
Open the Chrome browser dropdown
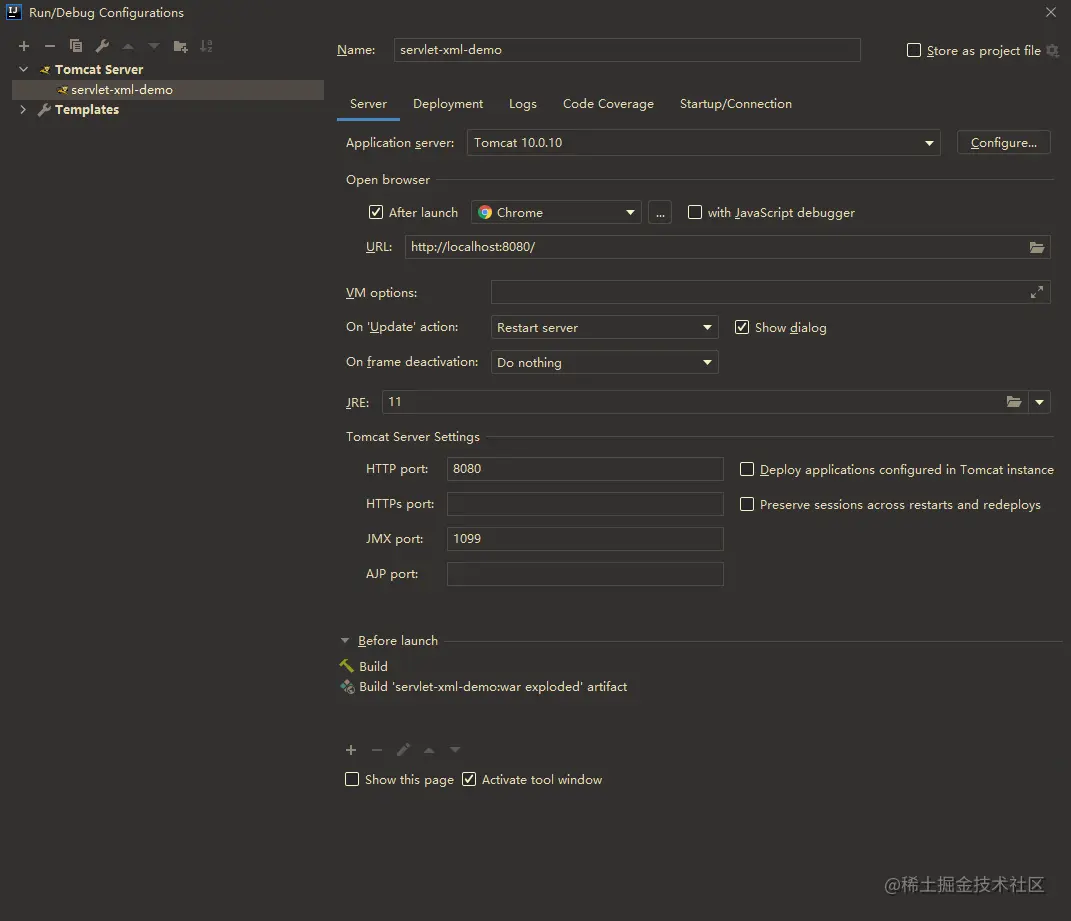(x=556, y=212)
